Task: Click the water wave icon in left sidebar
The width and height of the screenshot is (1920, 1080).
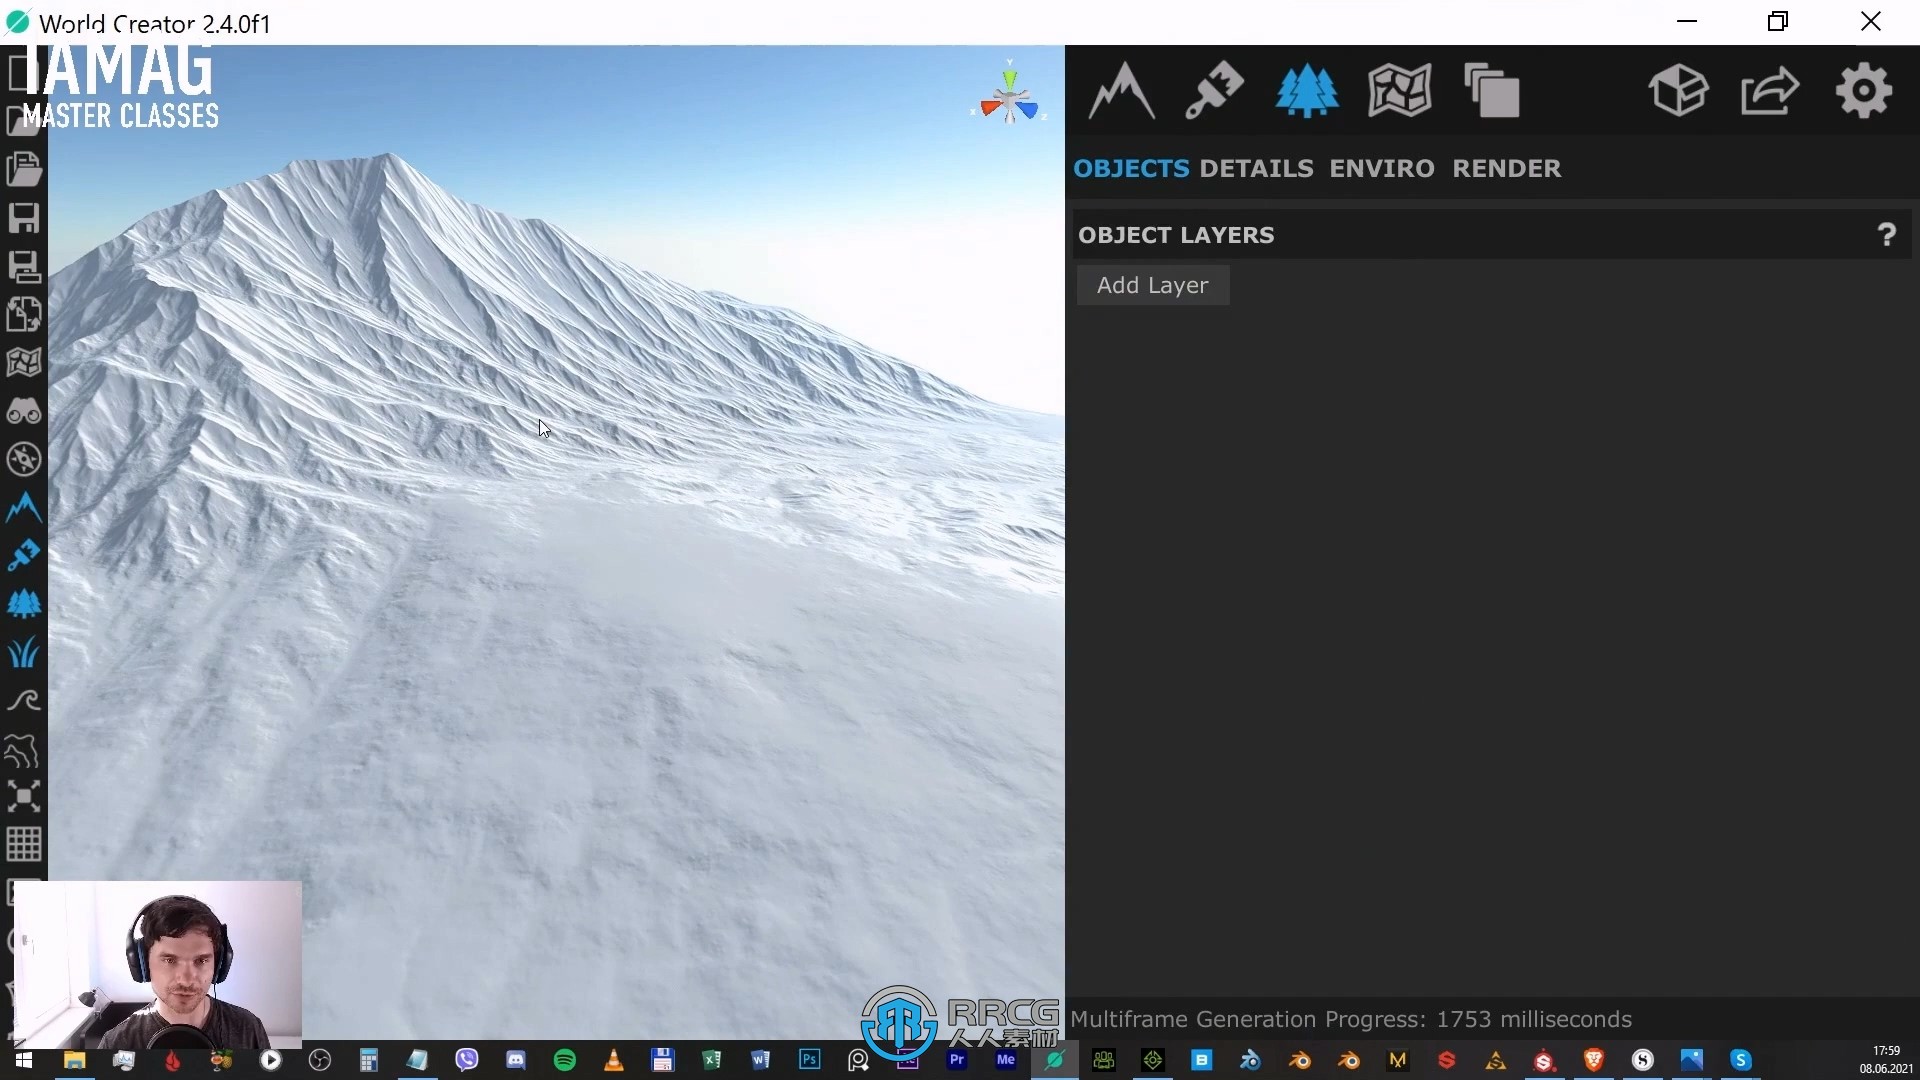Action: pyautogui.click(x=24, y=700)
